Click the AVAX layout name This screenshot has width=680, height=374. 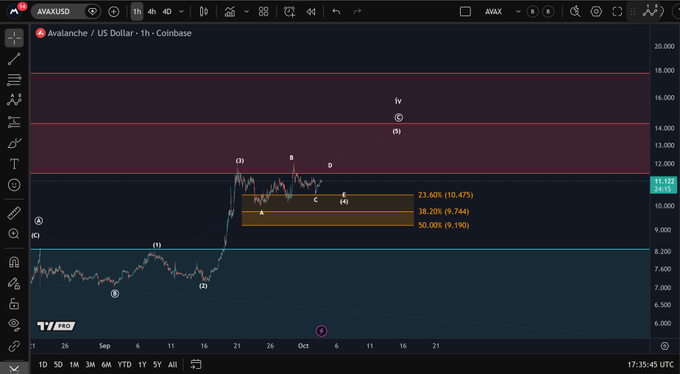point(493,12)
